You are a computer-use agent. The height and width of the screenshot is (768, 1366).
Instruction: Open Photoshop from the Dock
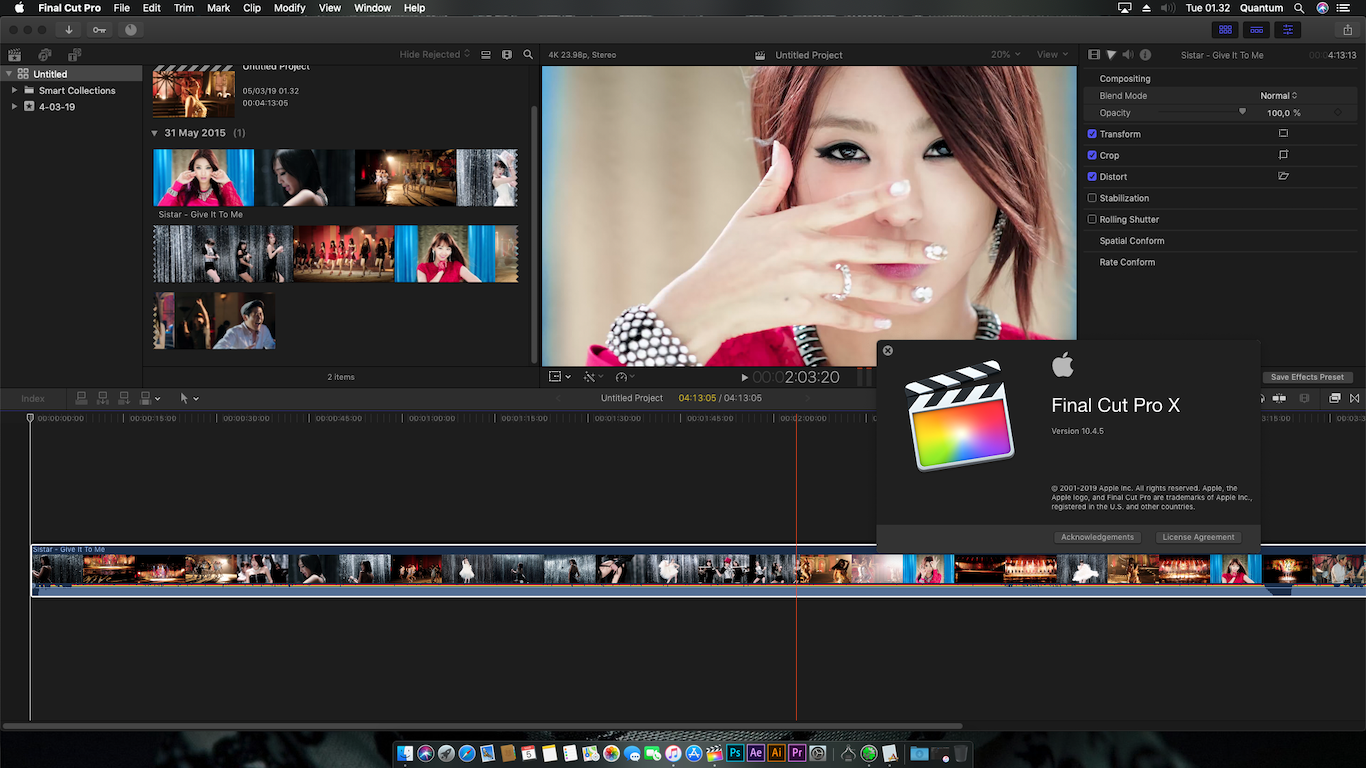tap(735, 753)
